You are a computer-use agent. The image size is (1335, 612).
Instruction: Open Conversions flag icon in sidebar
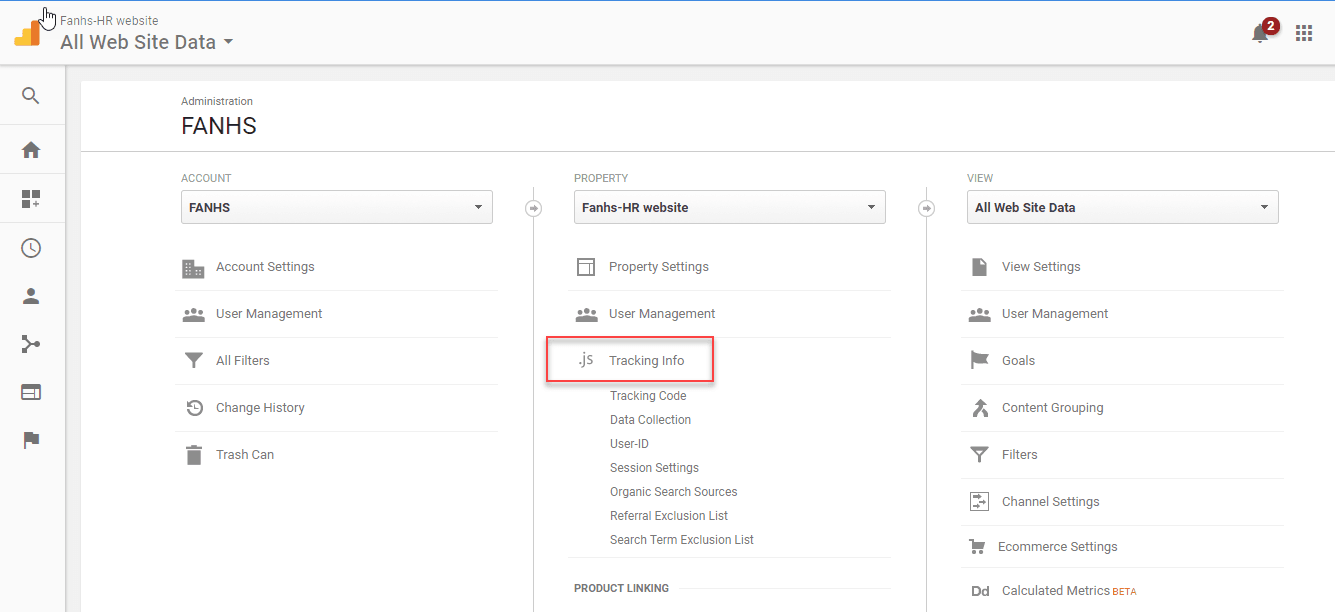[x=31, y=440]
